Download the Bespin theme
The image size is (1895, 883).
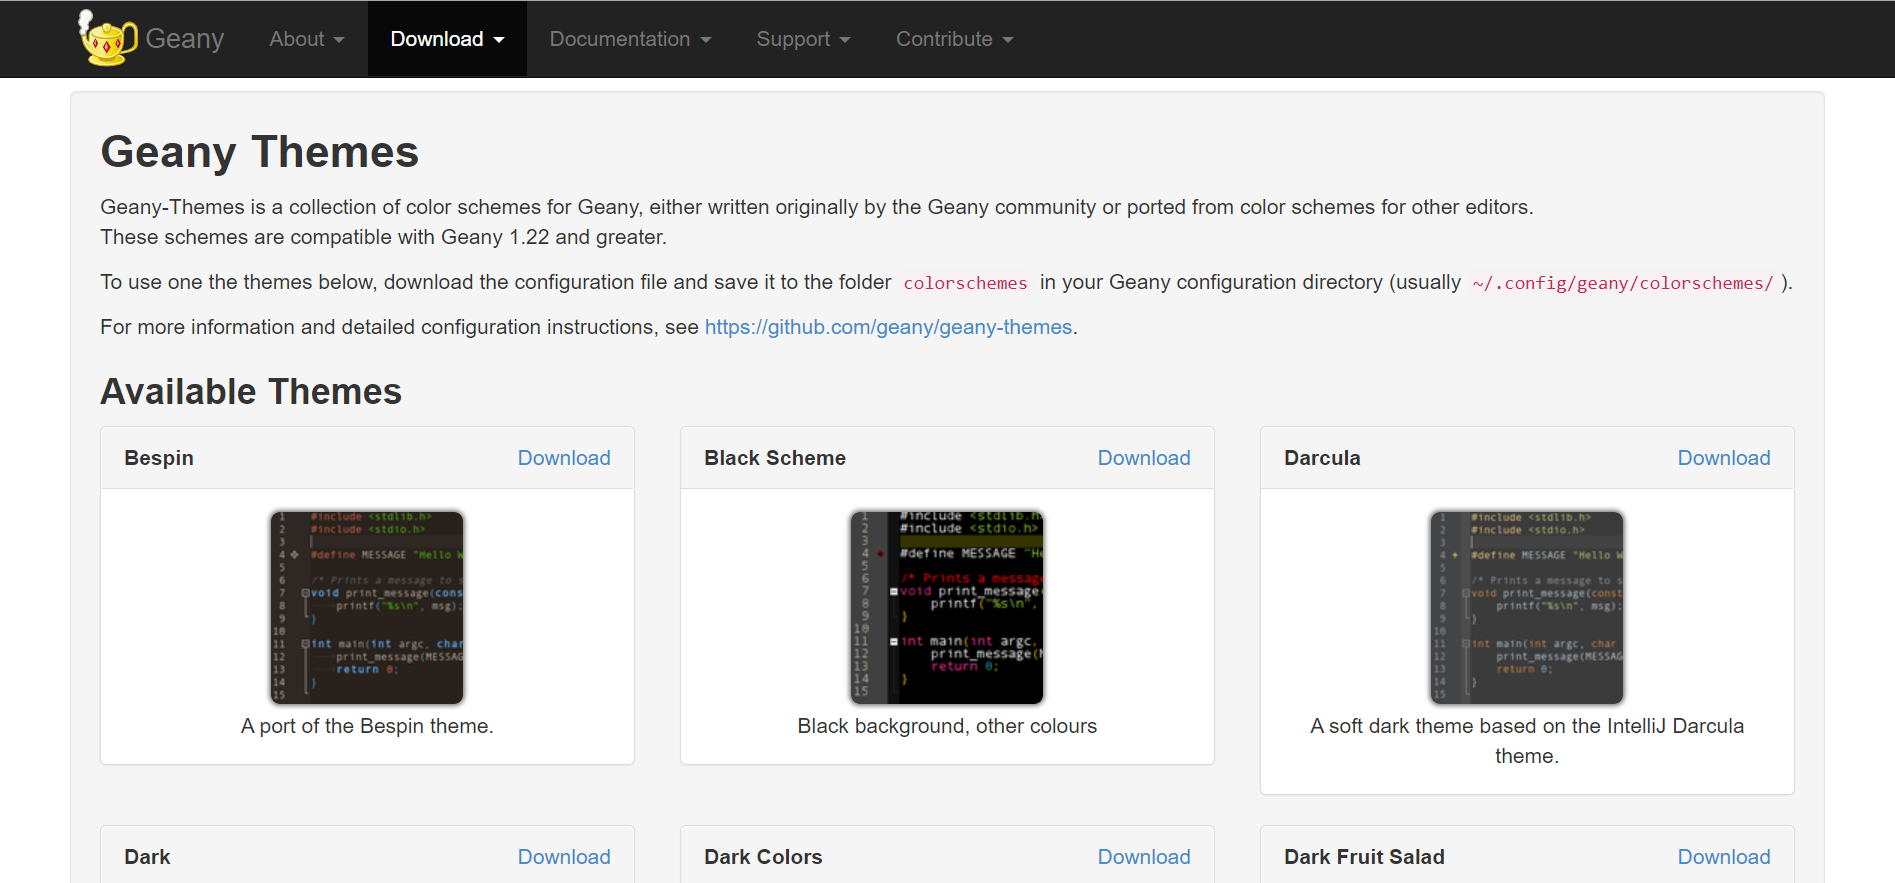tap(564, 458)
